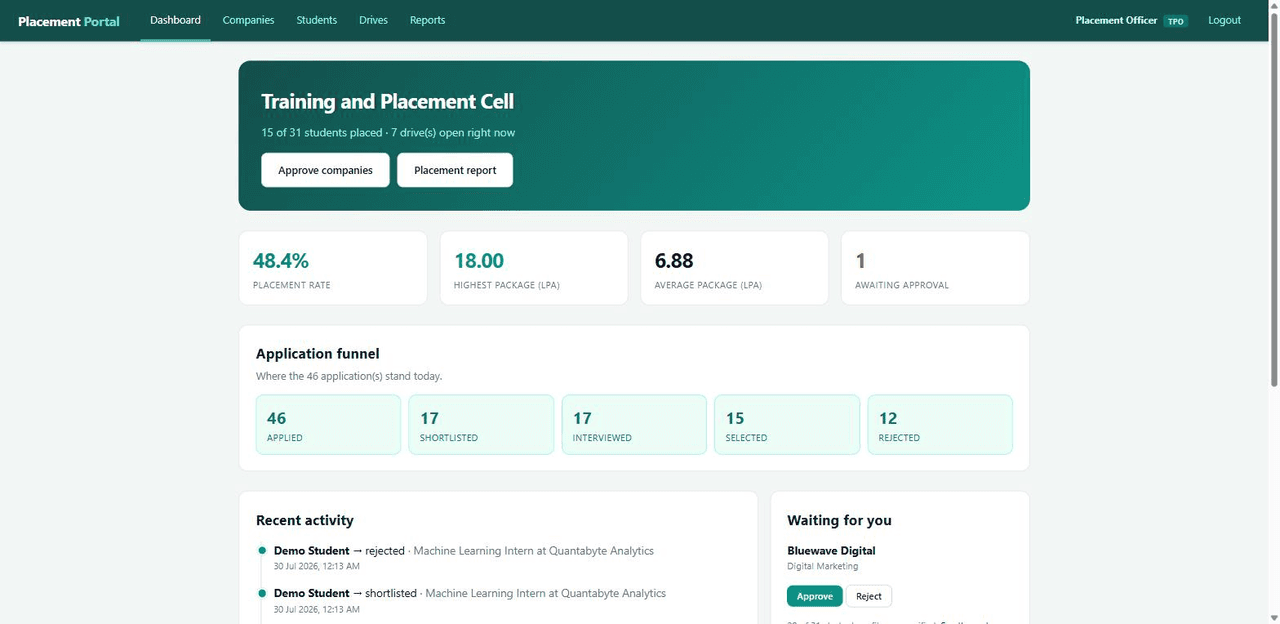
Task: Select the 6.88 Average Package card
Action: [735, 268]
